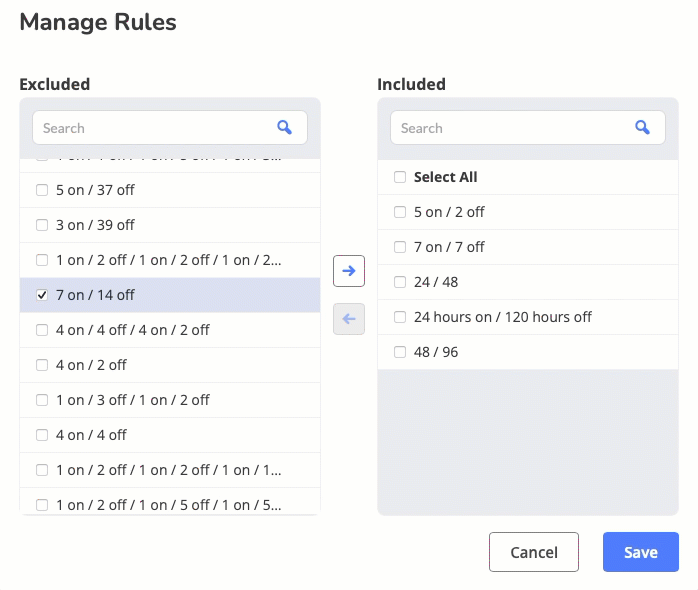Check the 48 / 96 checkbox
This screenshot has width=698, height=590.
[400, 352]
